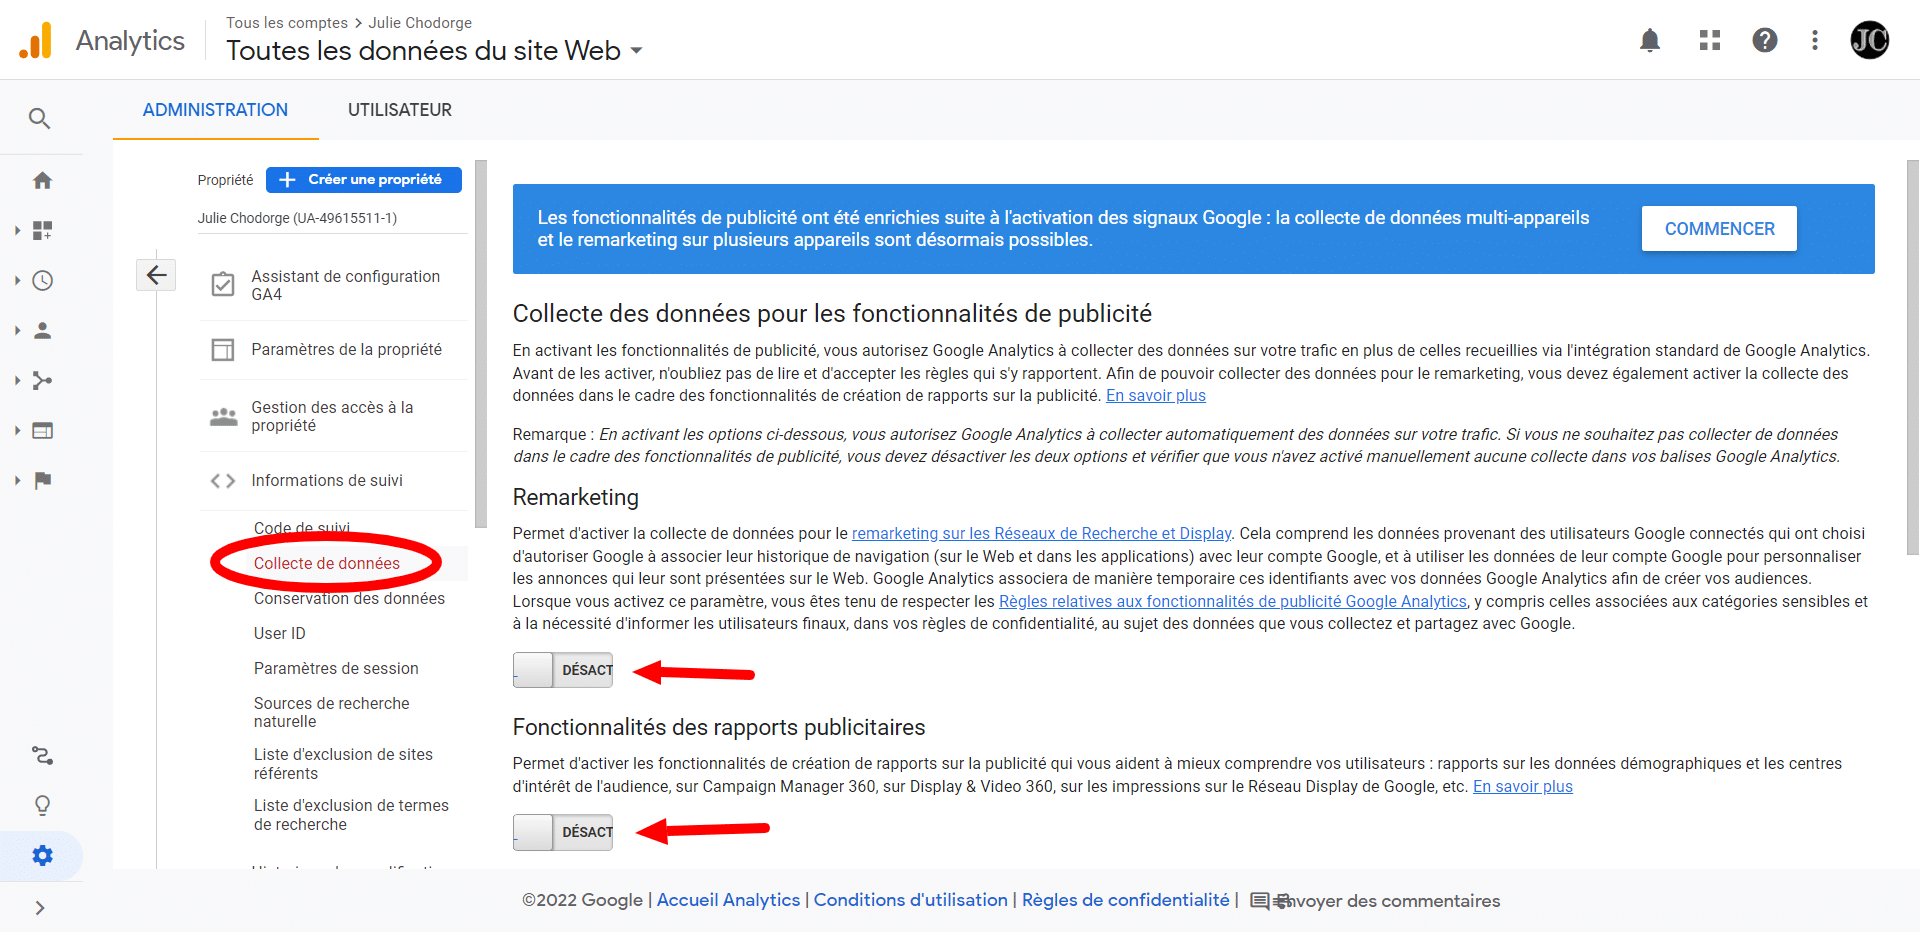Click the back arrow button in property column
Screen dimensions: 1920x932
(x=156, y=275)
